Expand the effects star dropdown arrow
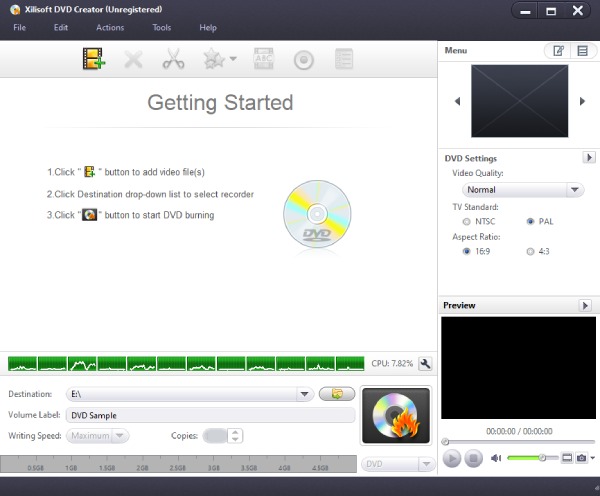Screen dimensions: 600x496 pyautogui.click(x=233, y=59)
